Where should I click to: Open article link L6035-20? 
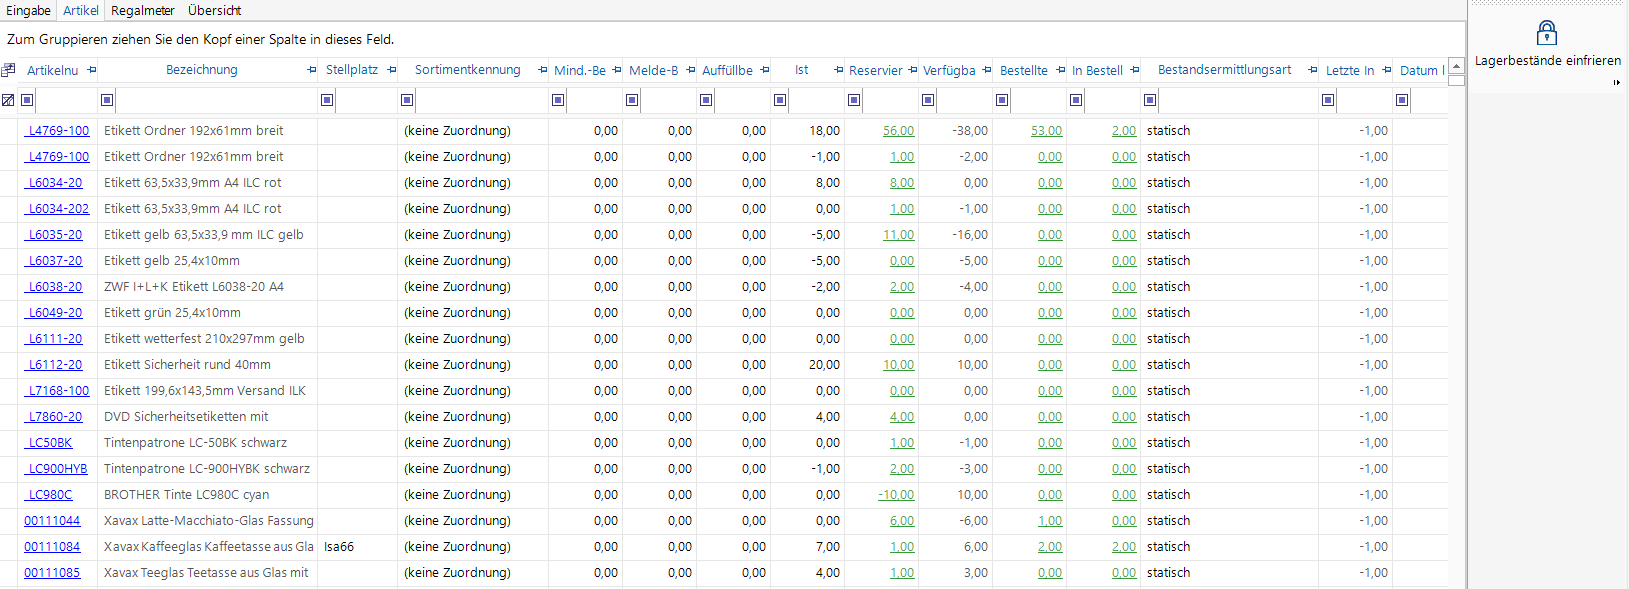click(x=55, y=235)
